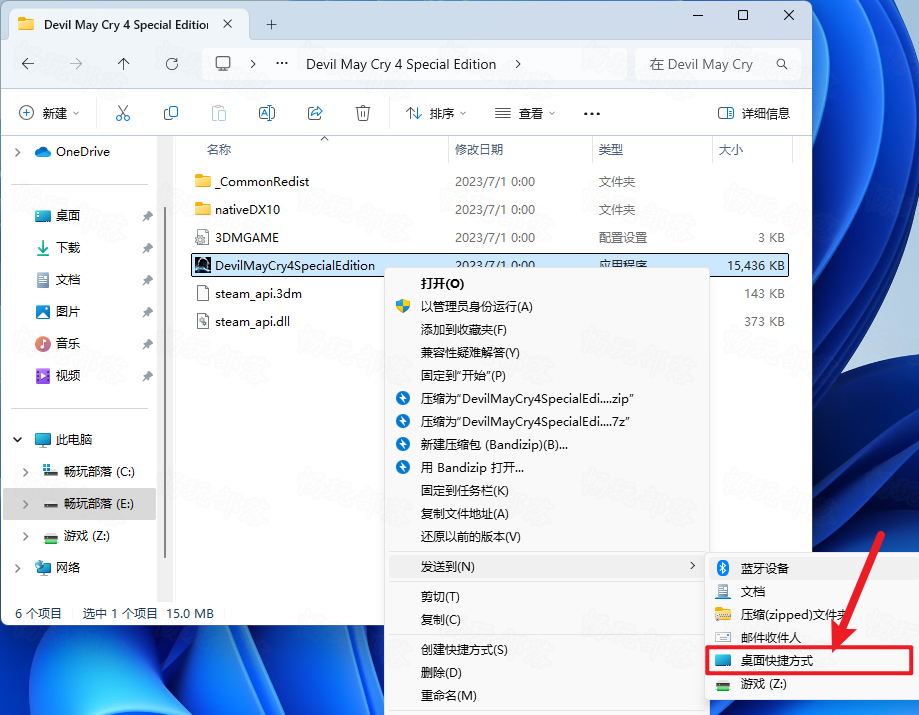Collapse the 此电脑 tree node
The image size is (919, 715).
click(18, 440)
